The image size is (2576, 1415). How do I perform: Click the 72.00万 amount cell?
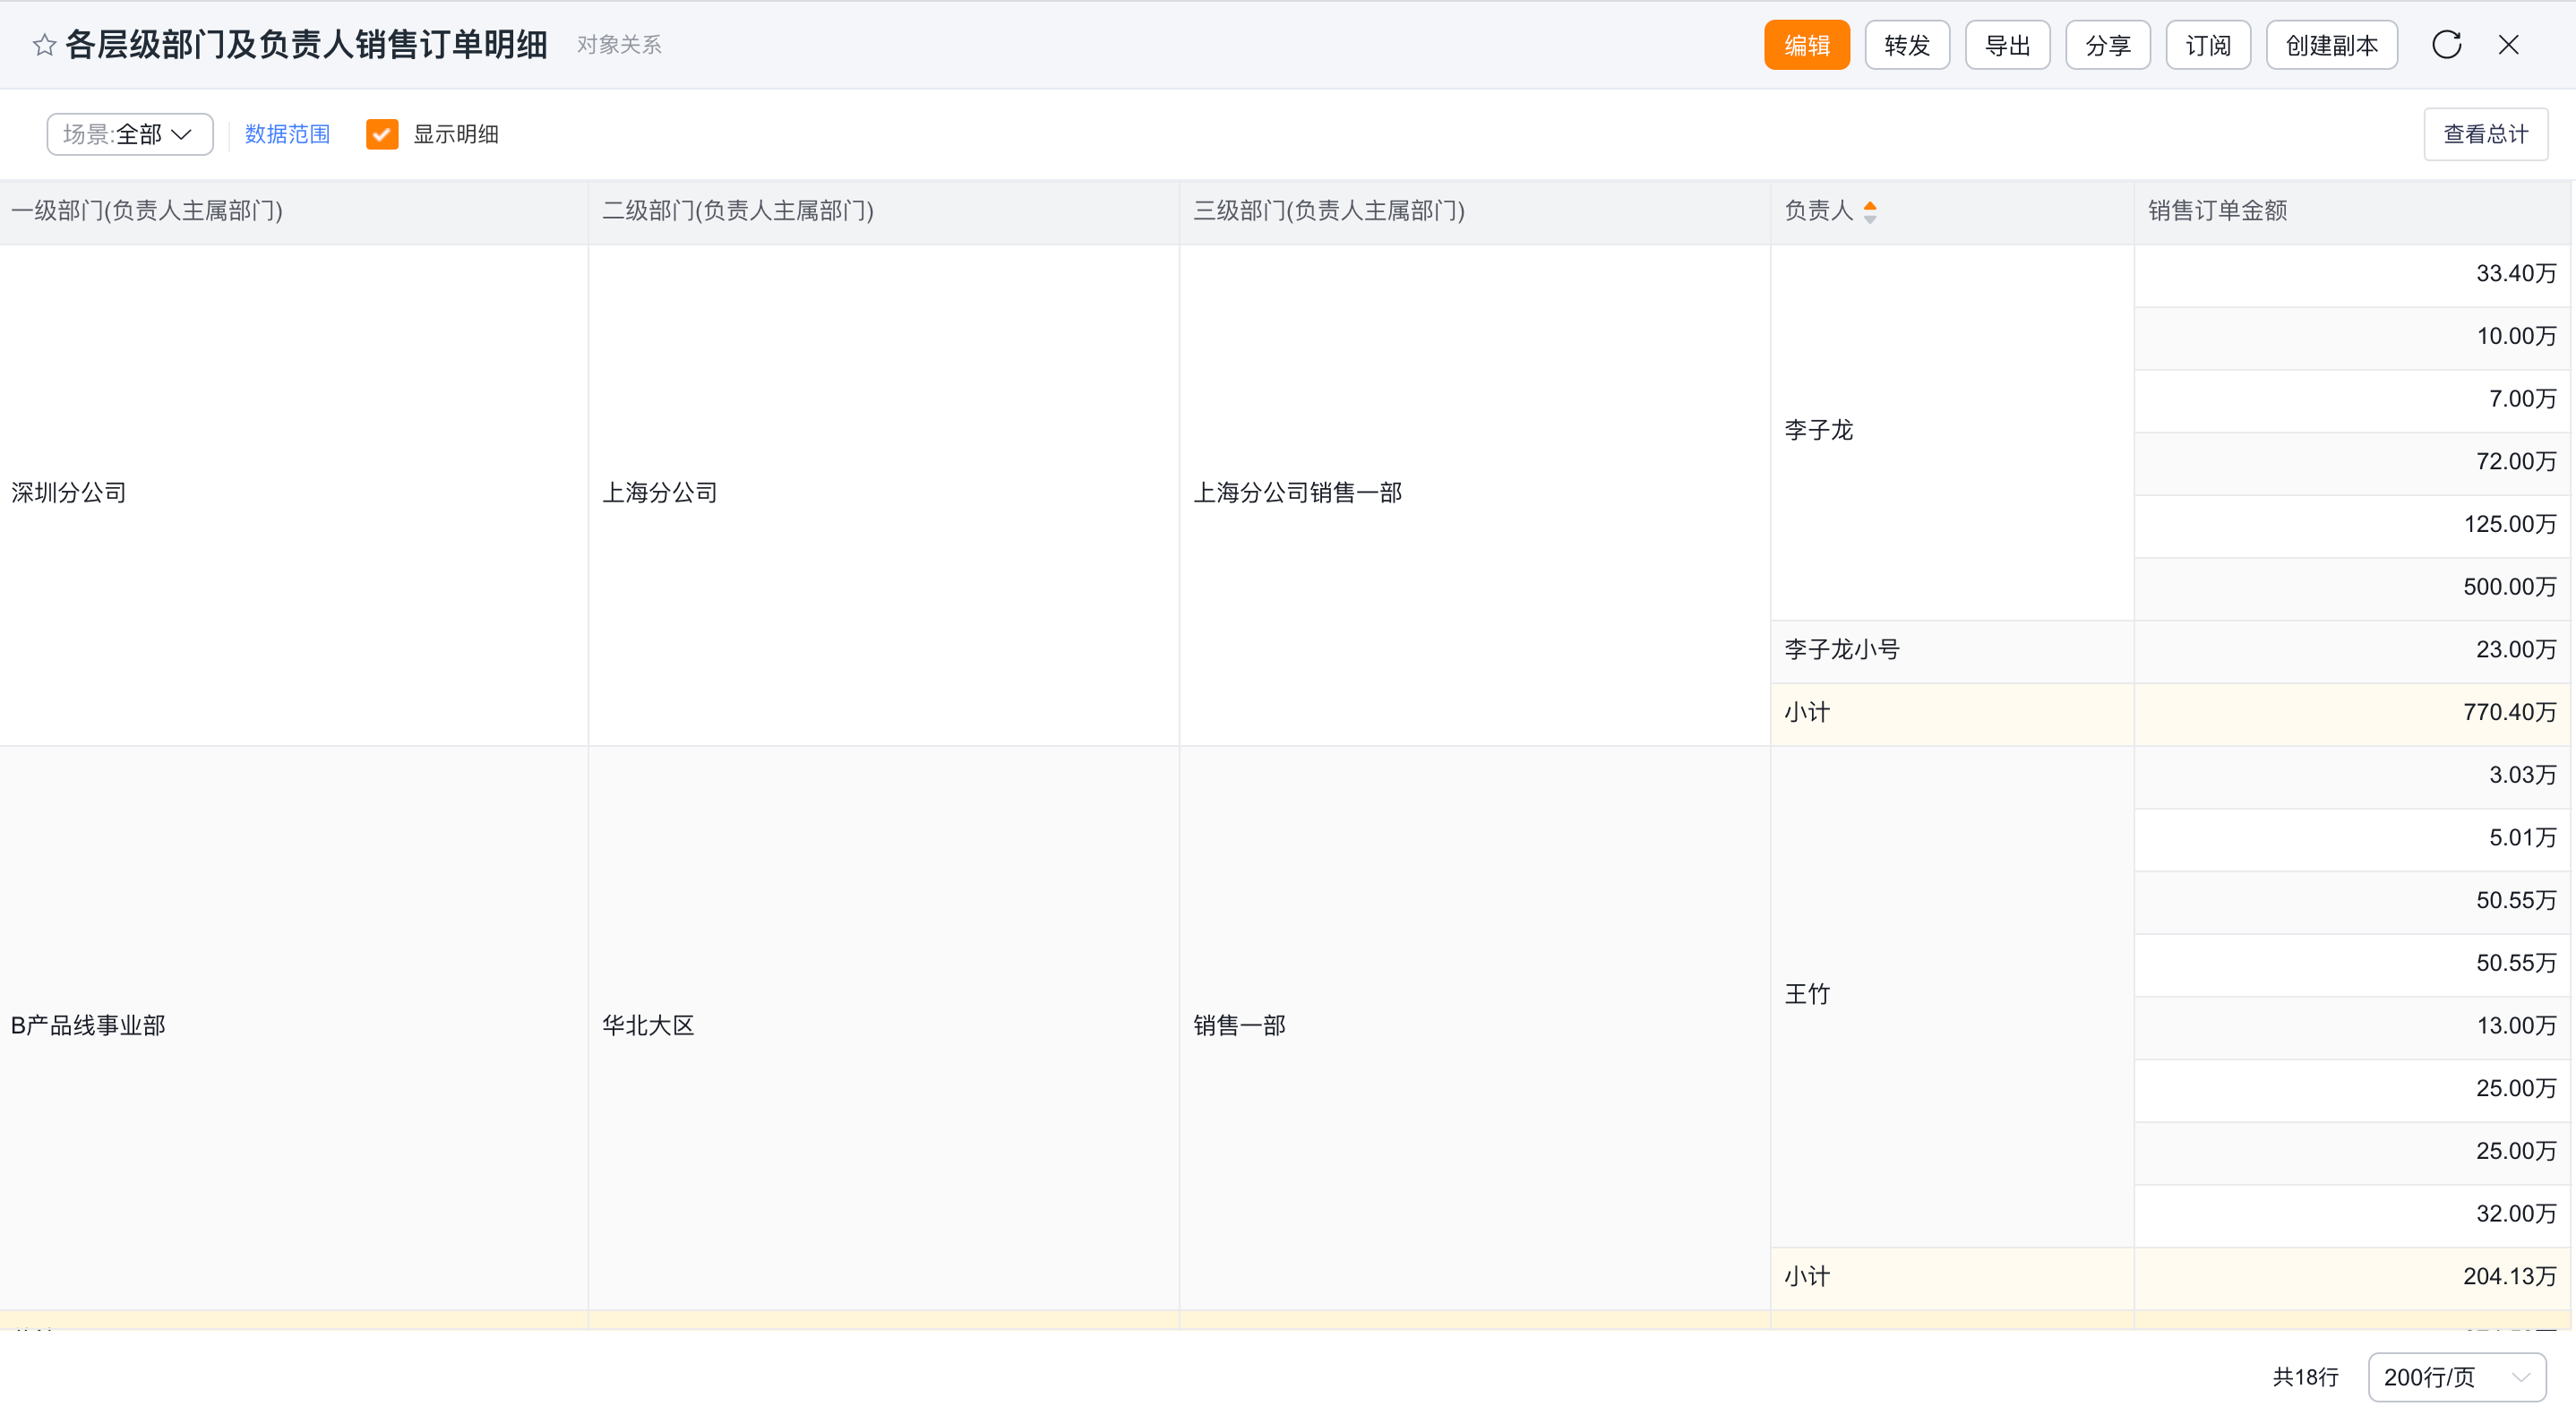(x=2352, y=462)
